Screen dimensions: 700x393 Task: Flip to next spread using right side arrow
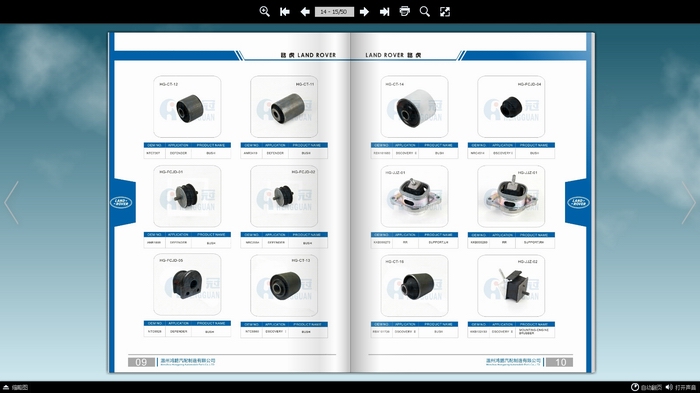coord(688,202)
